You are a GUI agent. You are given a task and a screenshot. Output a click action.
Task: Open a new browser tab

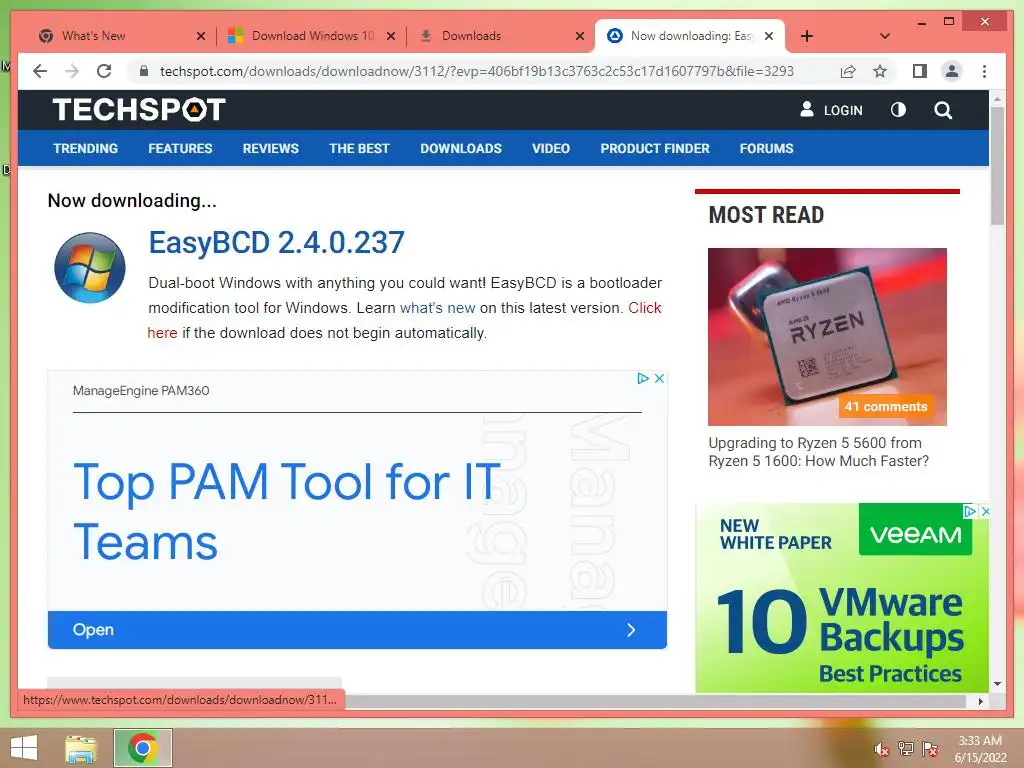807,36
